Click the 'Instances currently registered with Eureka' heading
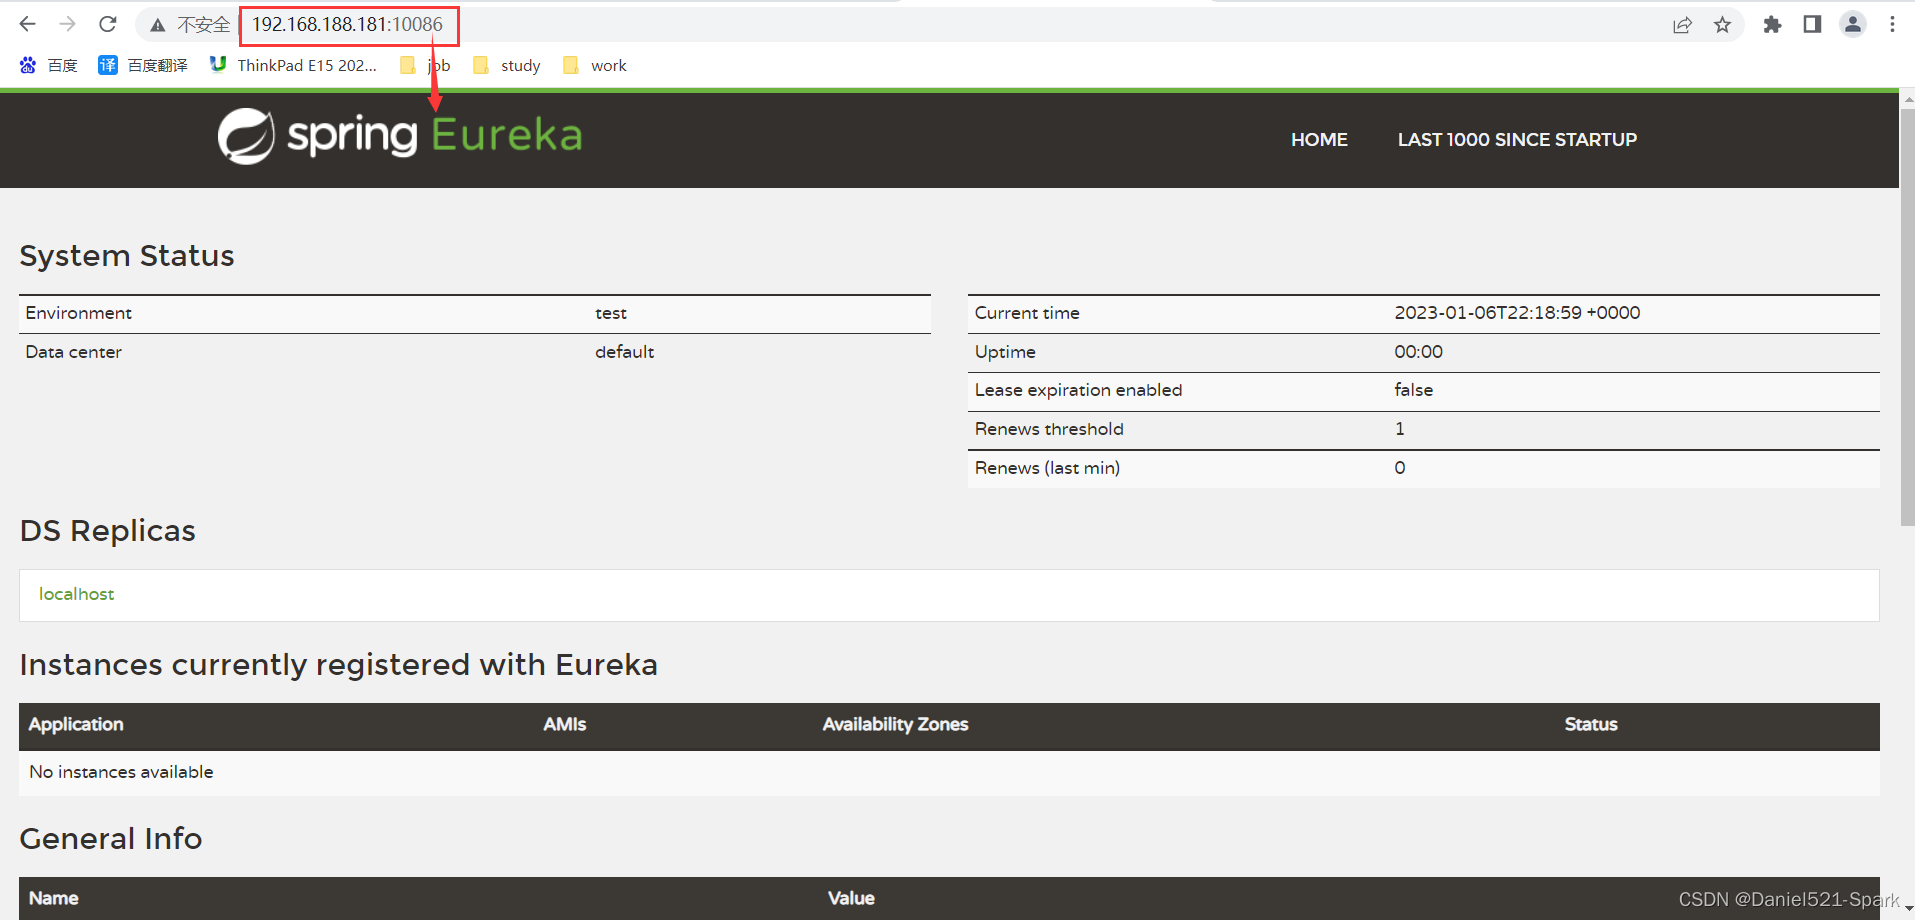The width and height of the screenshot is (1915, 920). coord(338,665)
